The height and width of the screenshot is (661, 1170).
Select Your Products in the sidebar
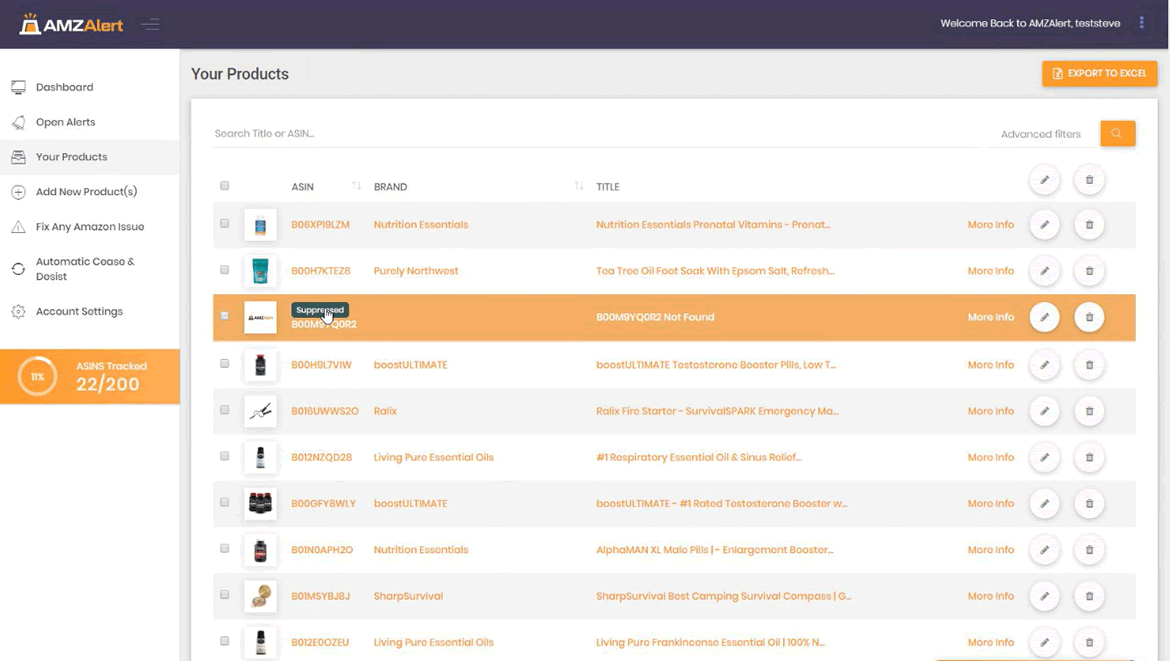90,157
